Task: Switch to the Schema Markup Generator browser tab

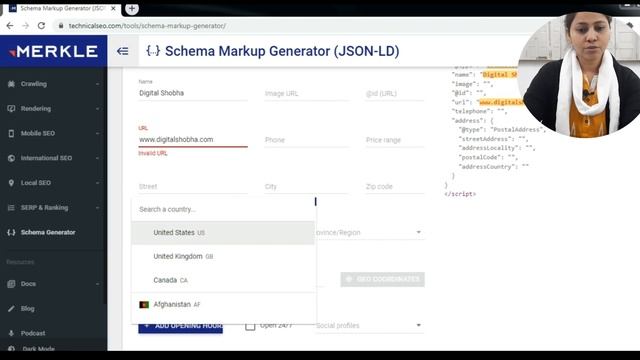Action: tap(61, 8)
